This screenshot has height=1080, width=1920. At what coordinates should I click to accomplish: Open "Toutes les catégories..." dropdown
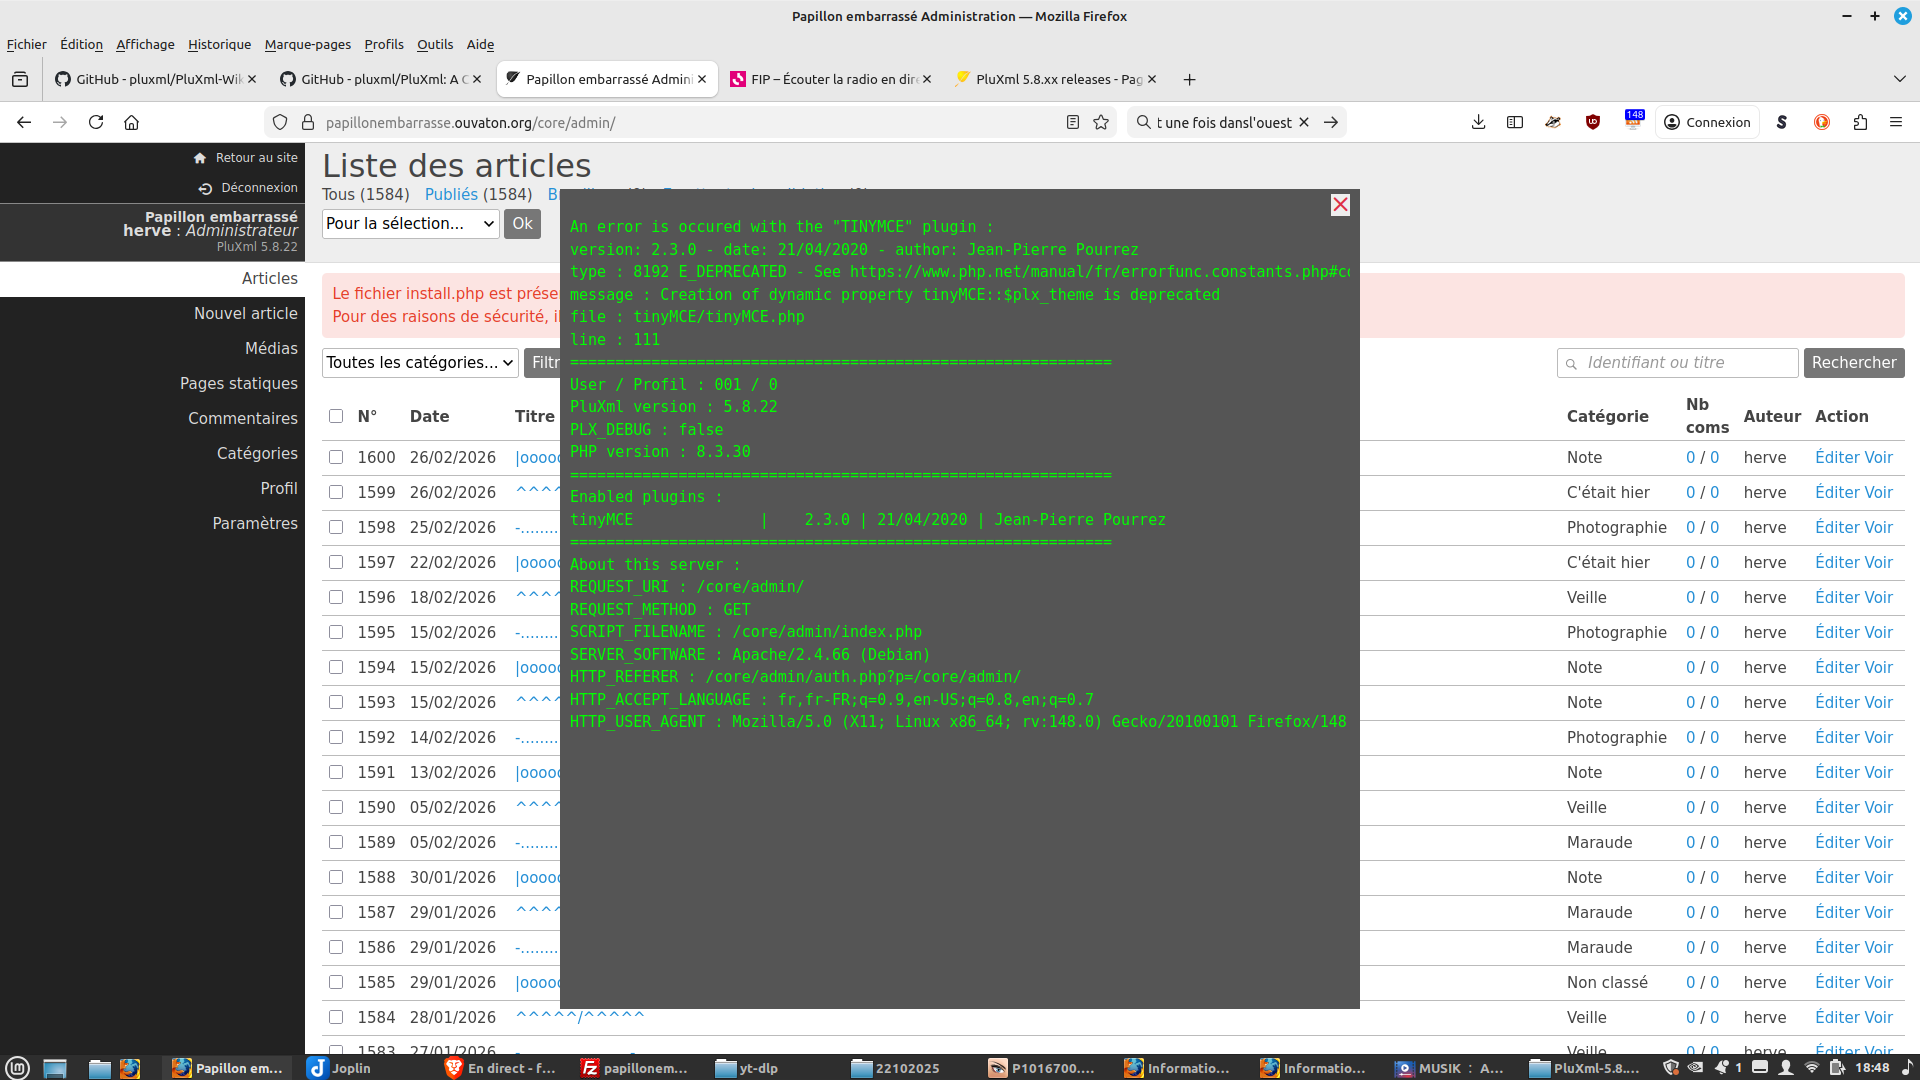click(x=420, y=363)
